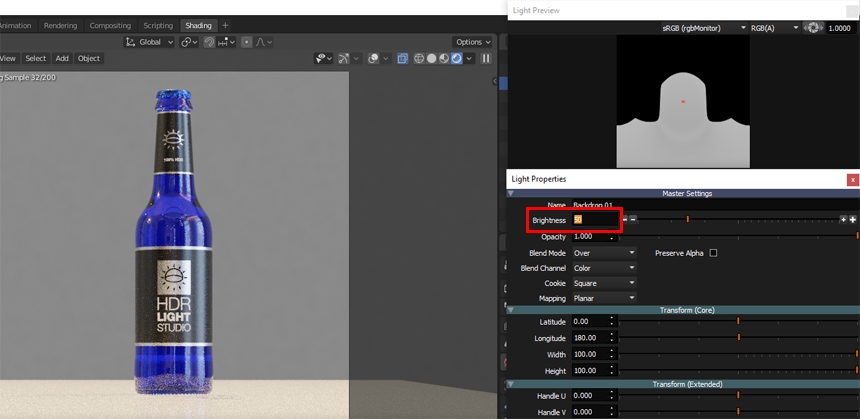This screenshot has height=419, width=860.
Task: Open the Blend Channel dropdown
Action: 604,268
